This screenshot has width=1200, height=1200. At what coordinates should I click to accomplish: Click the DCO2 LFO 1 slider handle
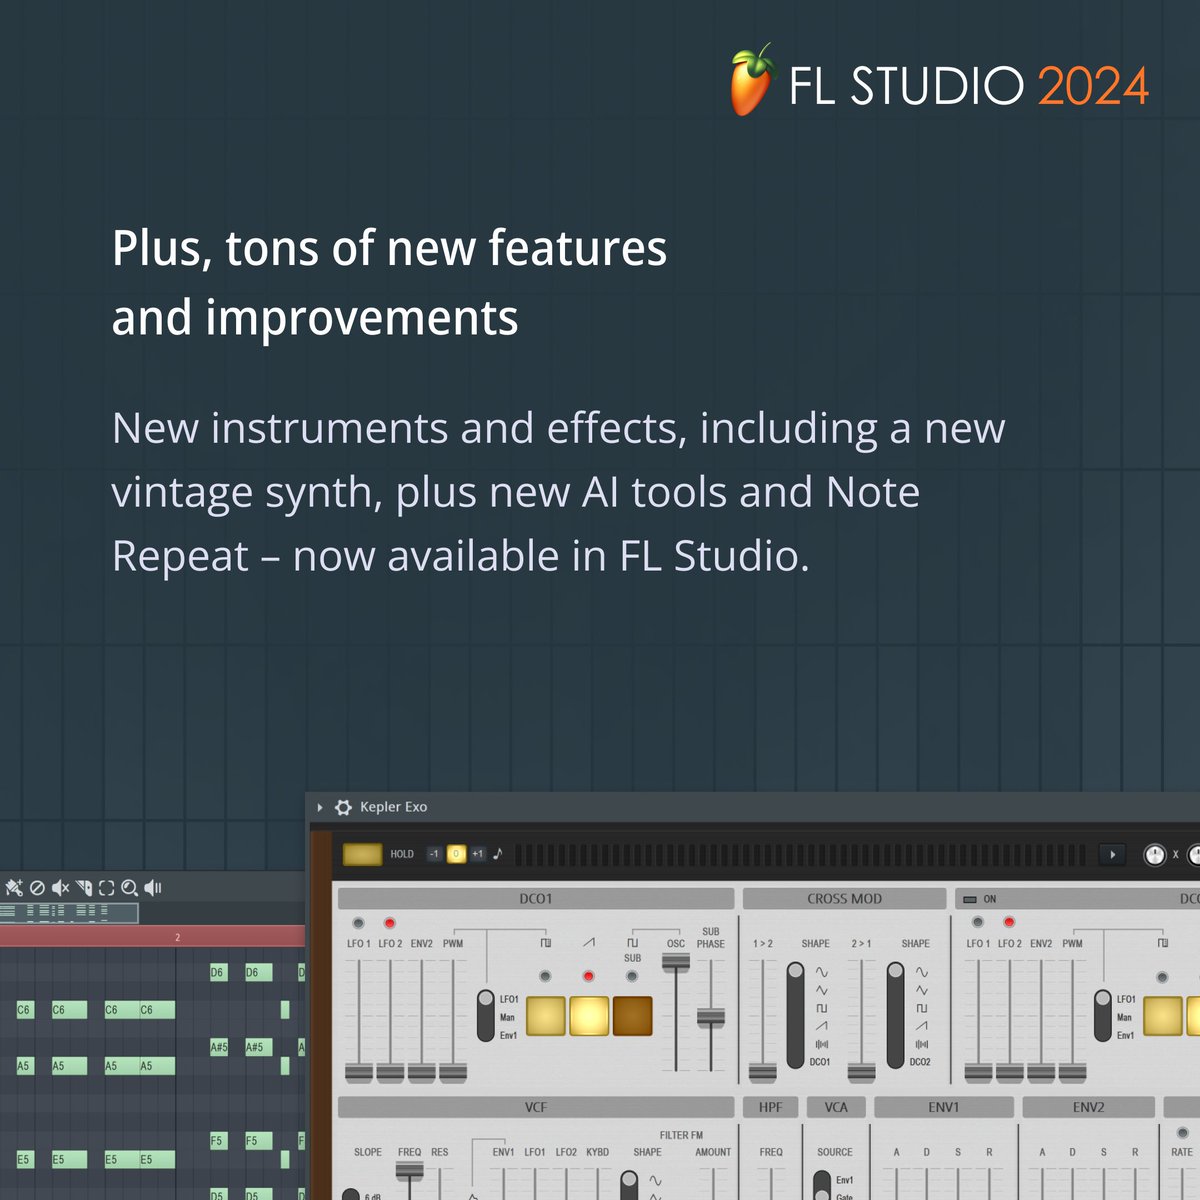(978, 1073)
